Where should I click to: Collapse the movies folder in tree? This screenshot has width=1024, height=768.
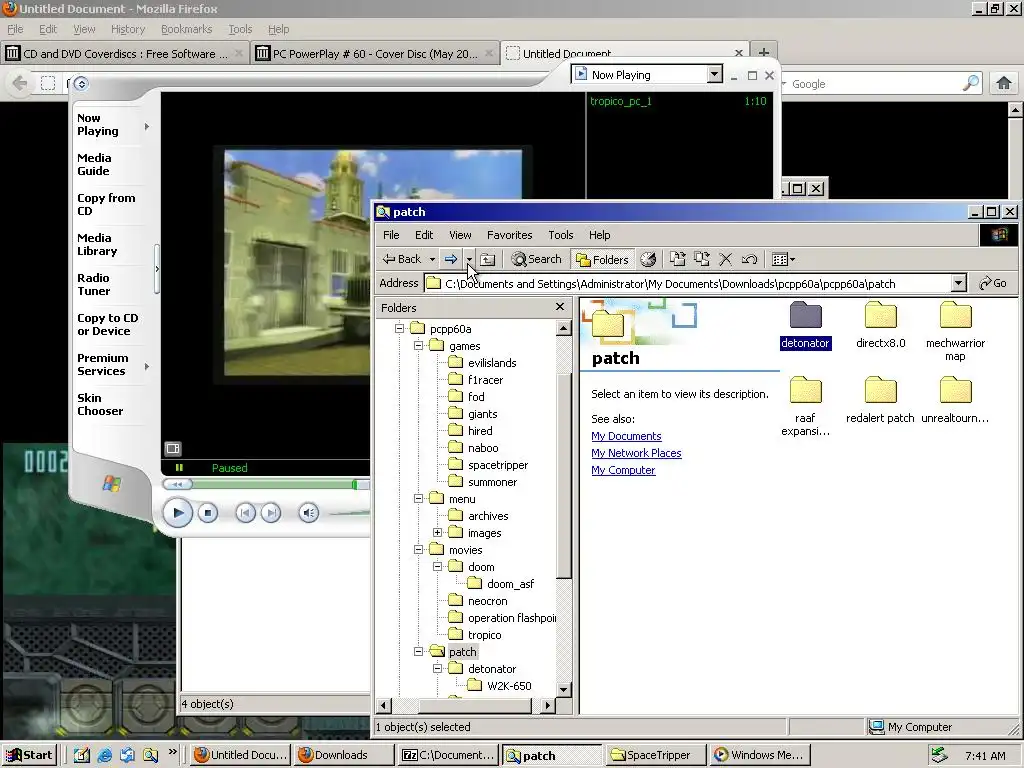pos(419,549)
